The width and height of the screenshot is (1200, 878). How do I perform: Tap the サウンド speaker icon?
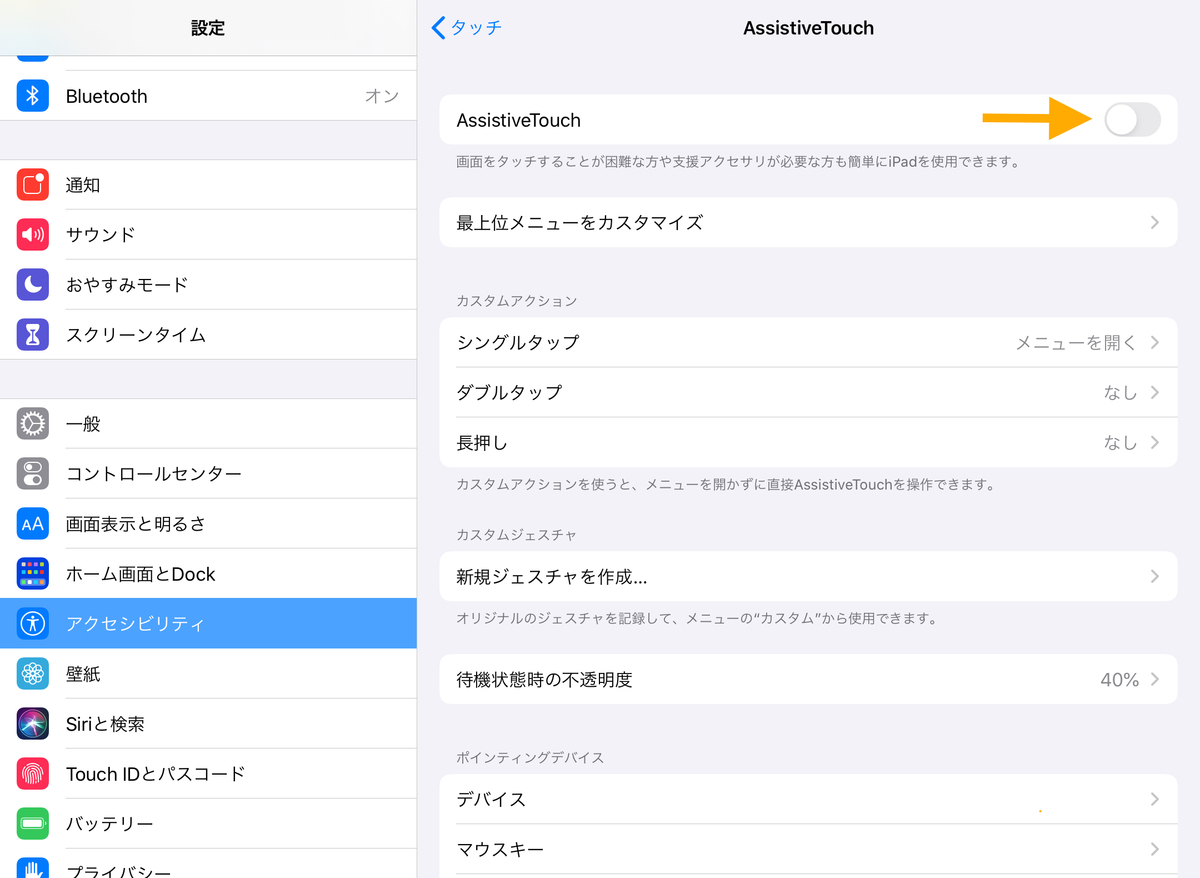(33, 235)
